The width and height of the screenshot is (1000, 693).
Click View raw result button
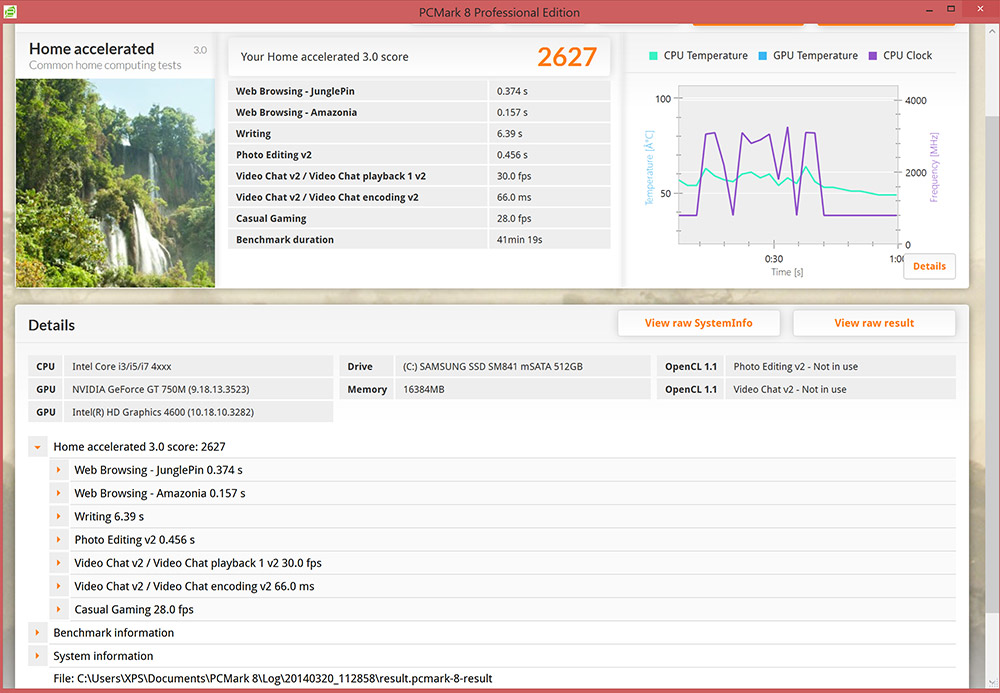click(x=874, y=323)
